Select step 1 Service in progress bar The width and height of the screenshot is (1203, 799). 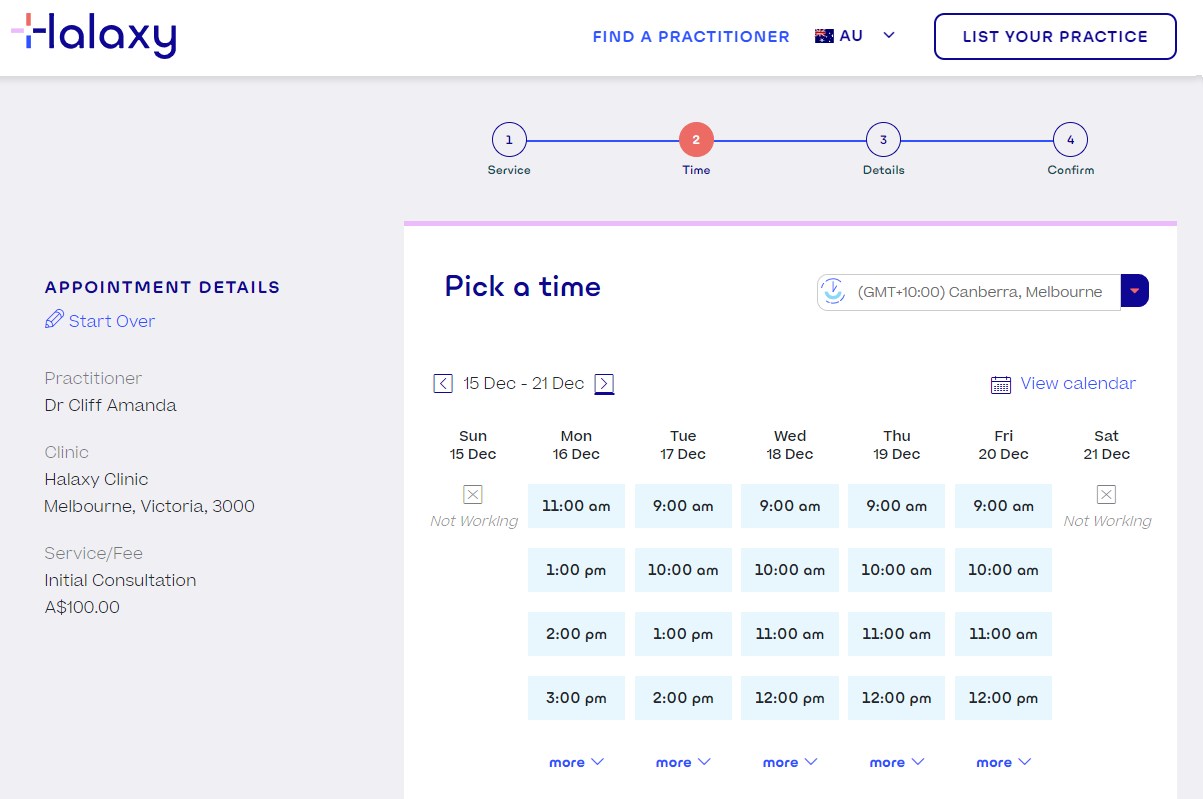pyautogui.click(x=509, y=140)
